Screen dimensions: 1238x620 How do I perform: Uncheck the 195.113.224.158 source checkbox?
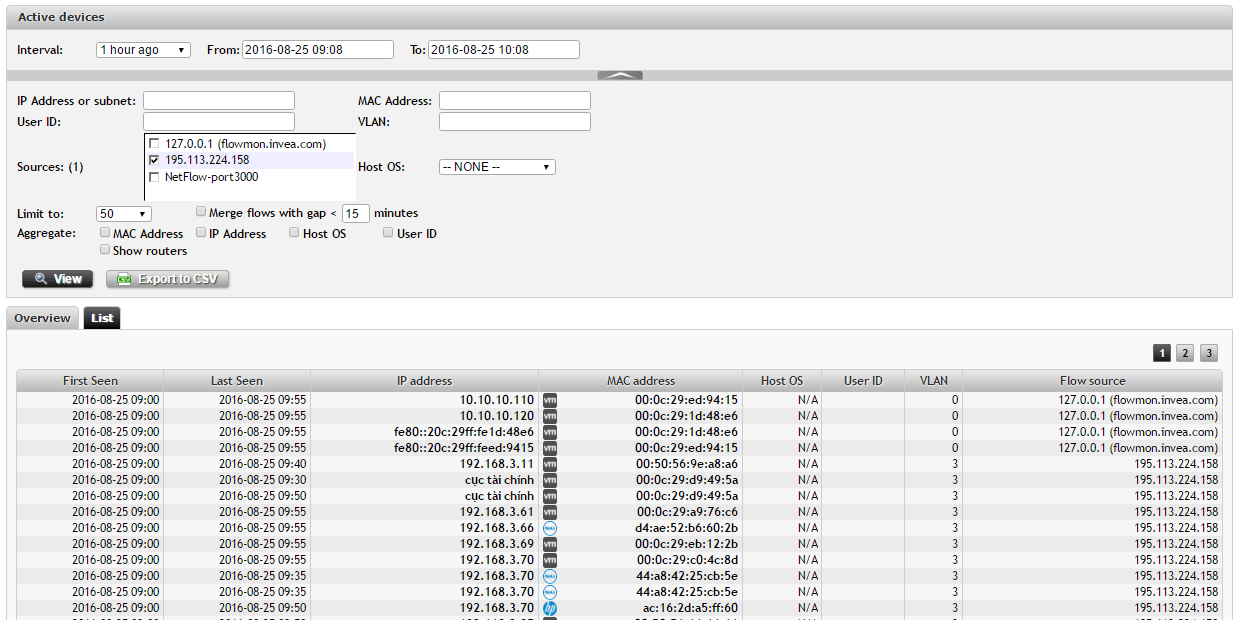pyautogui.click(x=154, y=160)
